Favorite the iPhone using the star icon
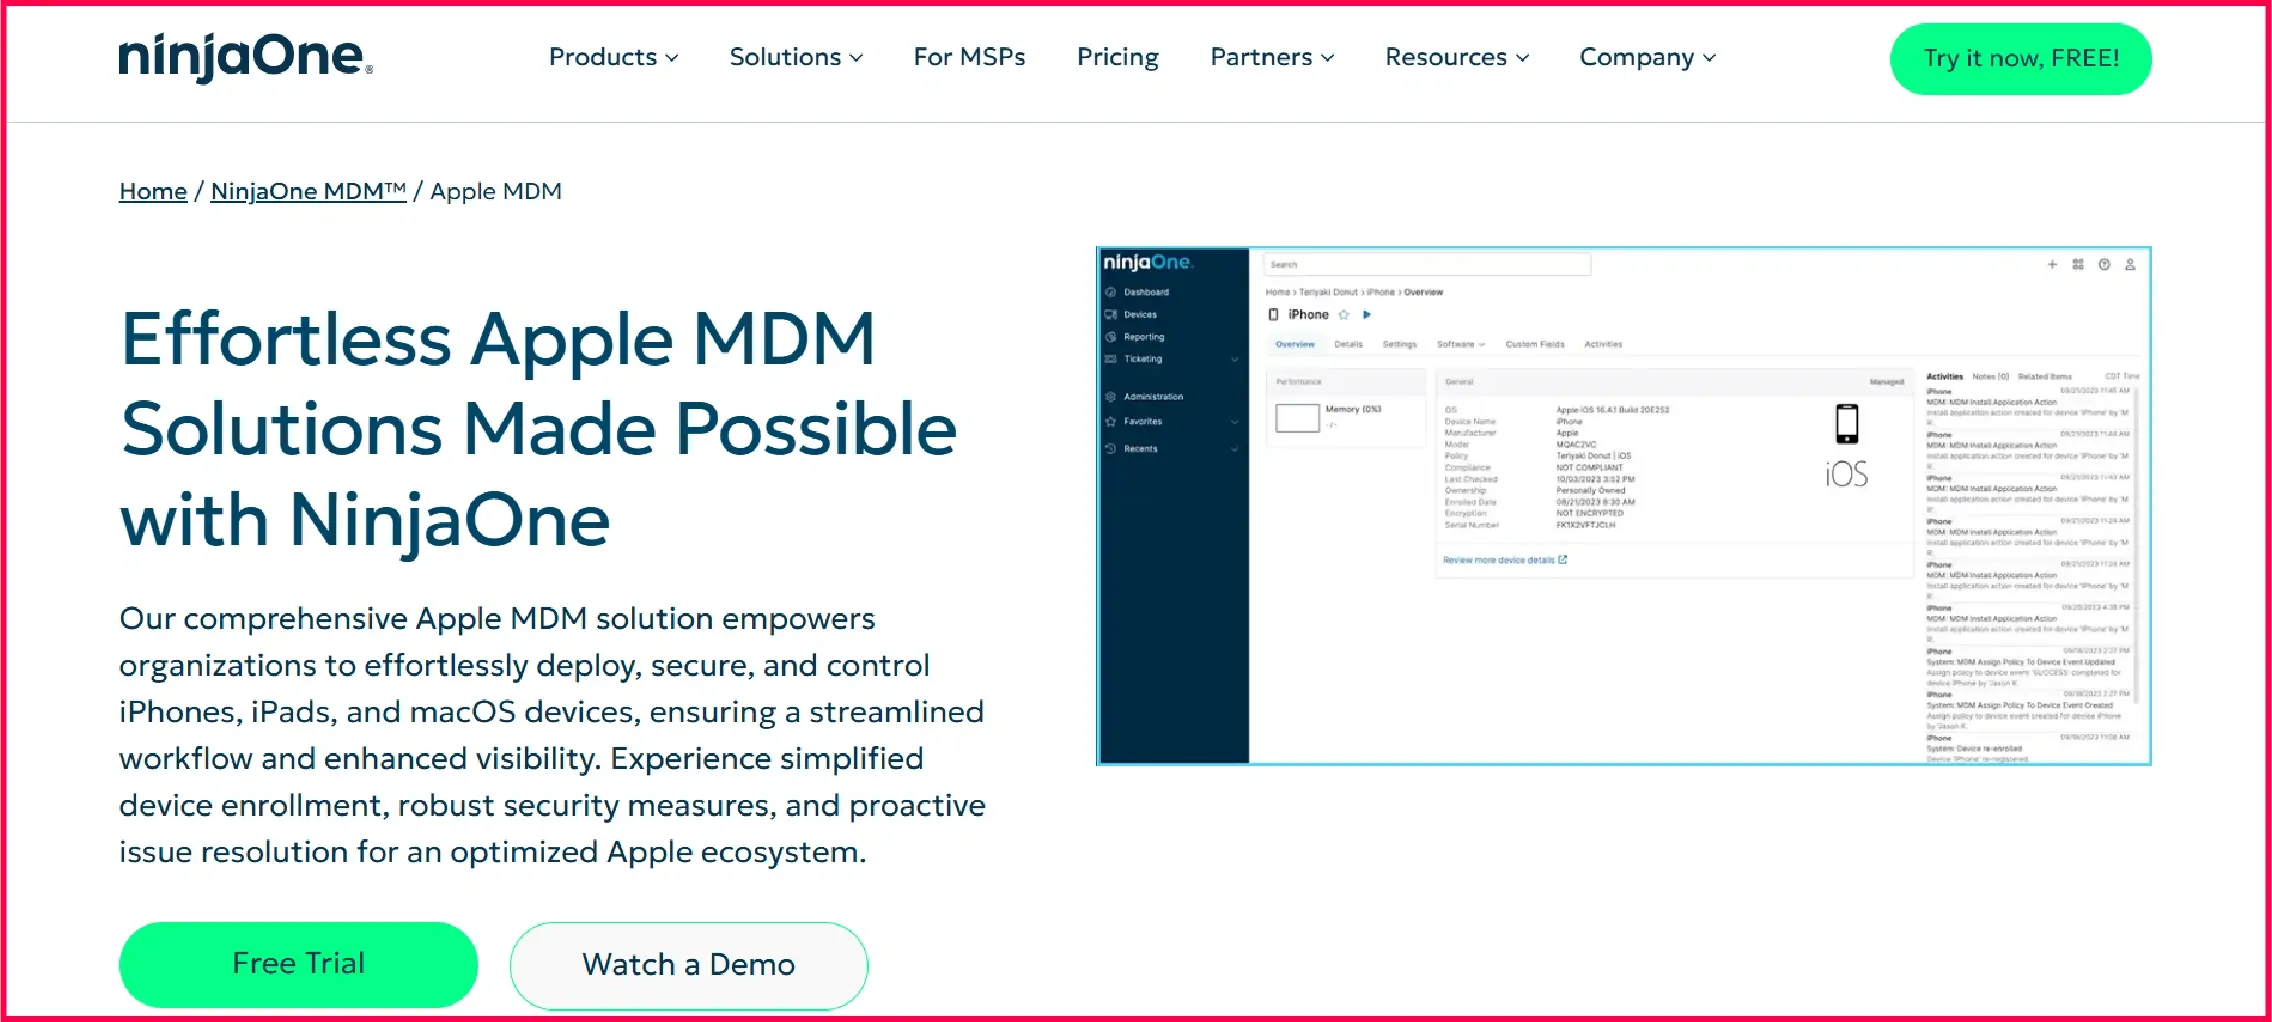The height and width of the screenshot is (1022, 2272). (1344, 315)
